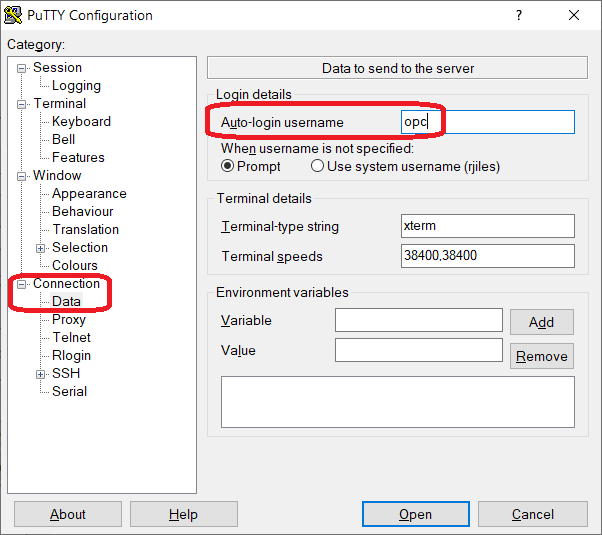Open the Proxy settings
Screen dimensions: 602x535
[69, 320]
